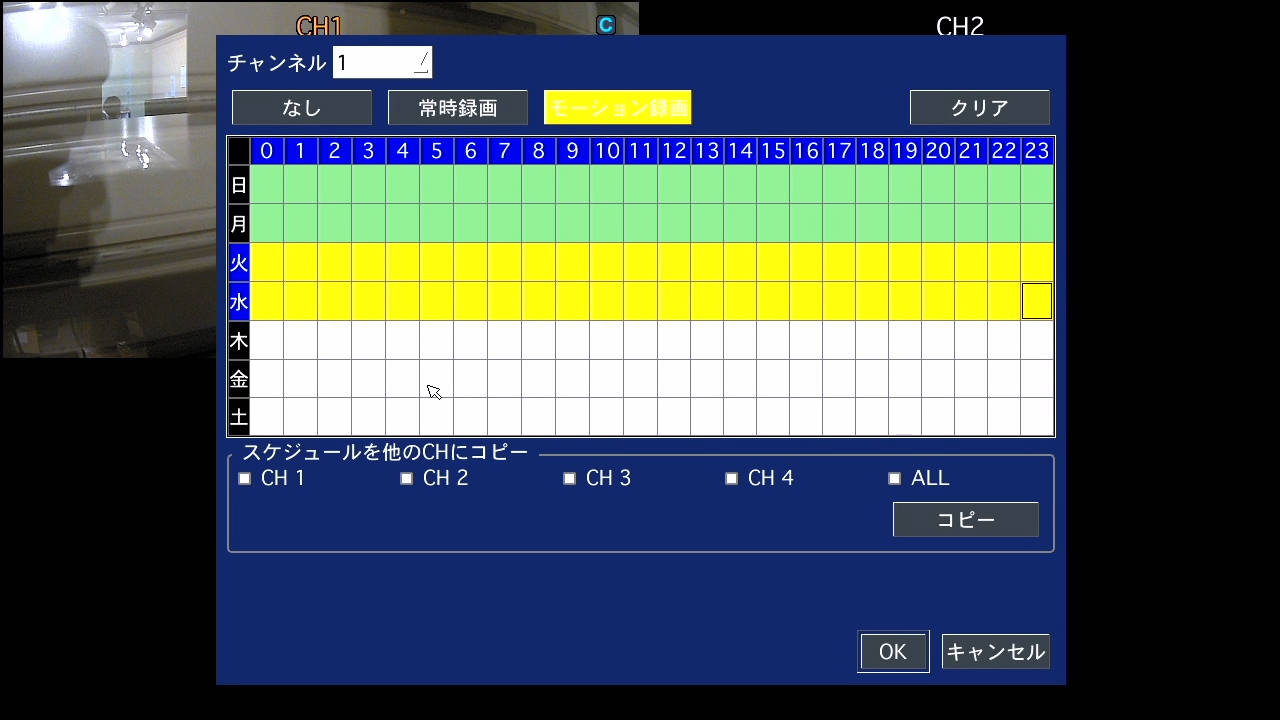1280x720 pixels.
Task: Click the コピー copy button
Action: [966, 520]
